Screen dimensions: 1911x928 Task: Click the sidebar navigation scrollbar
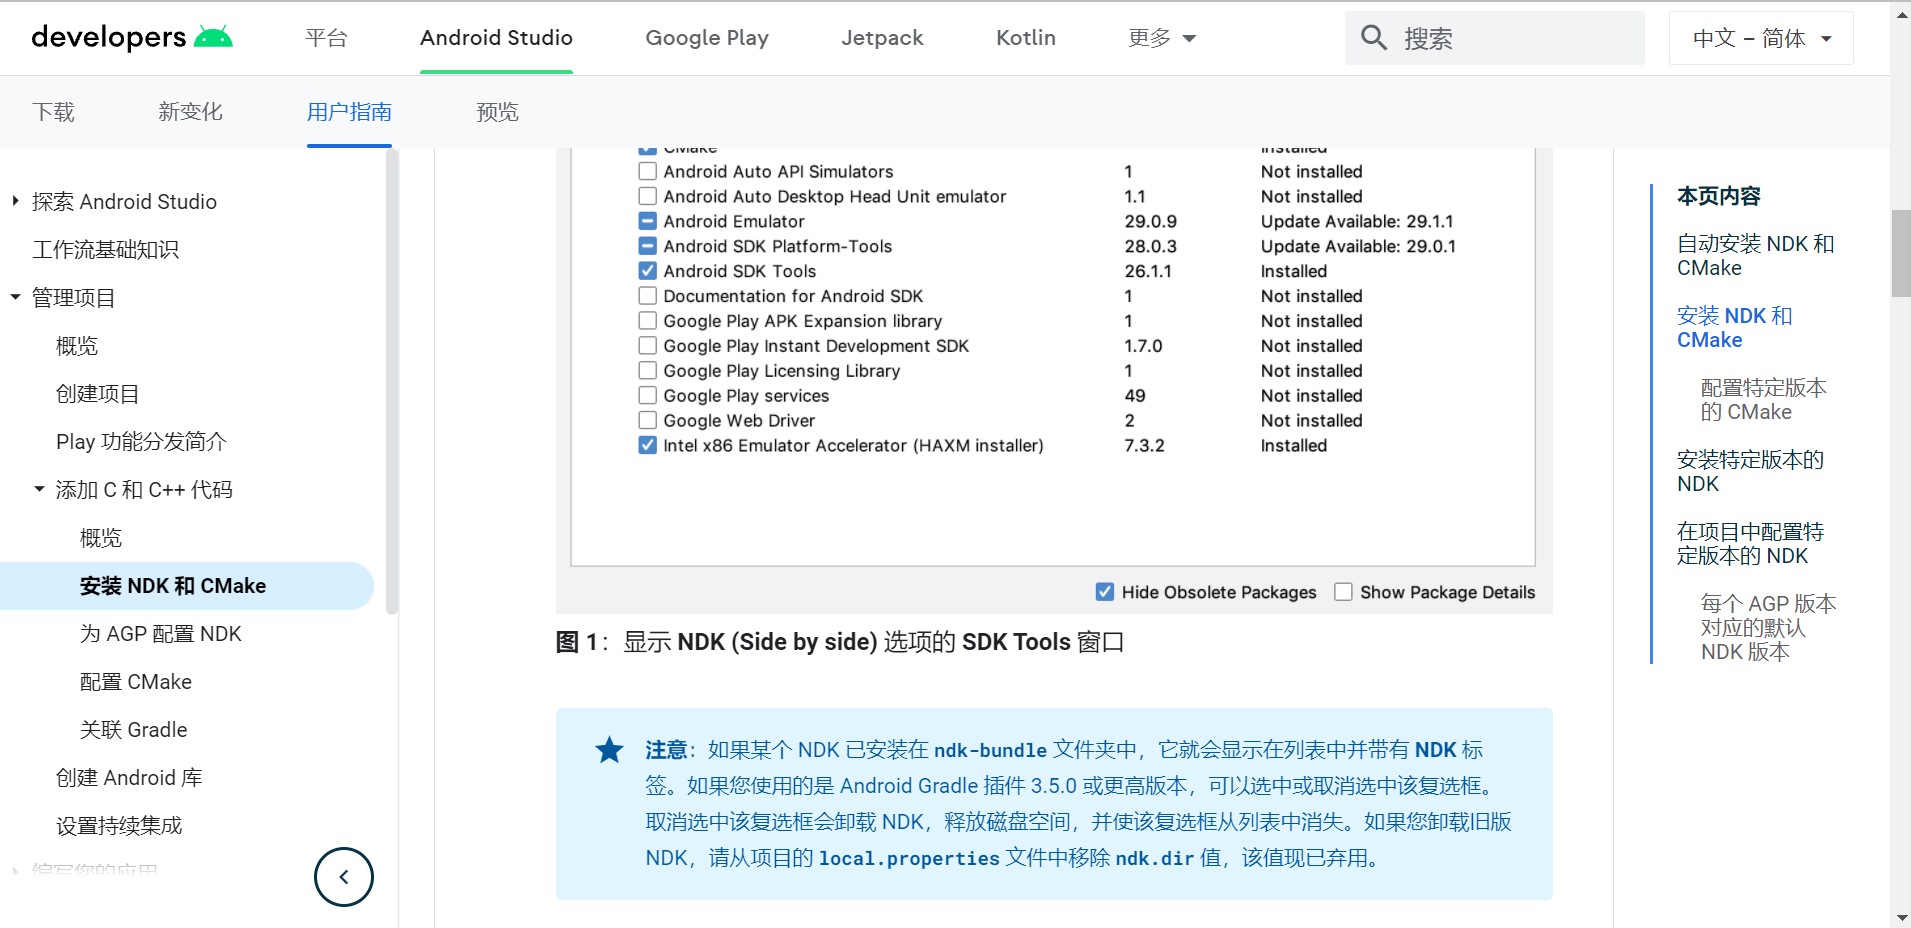coord(391,380)
